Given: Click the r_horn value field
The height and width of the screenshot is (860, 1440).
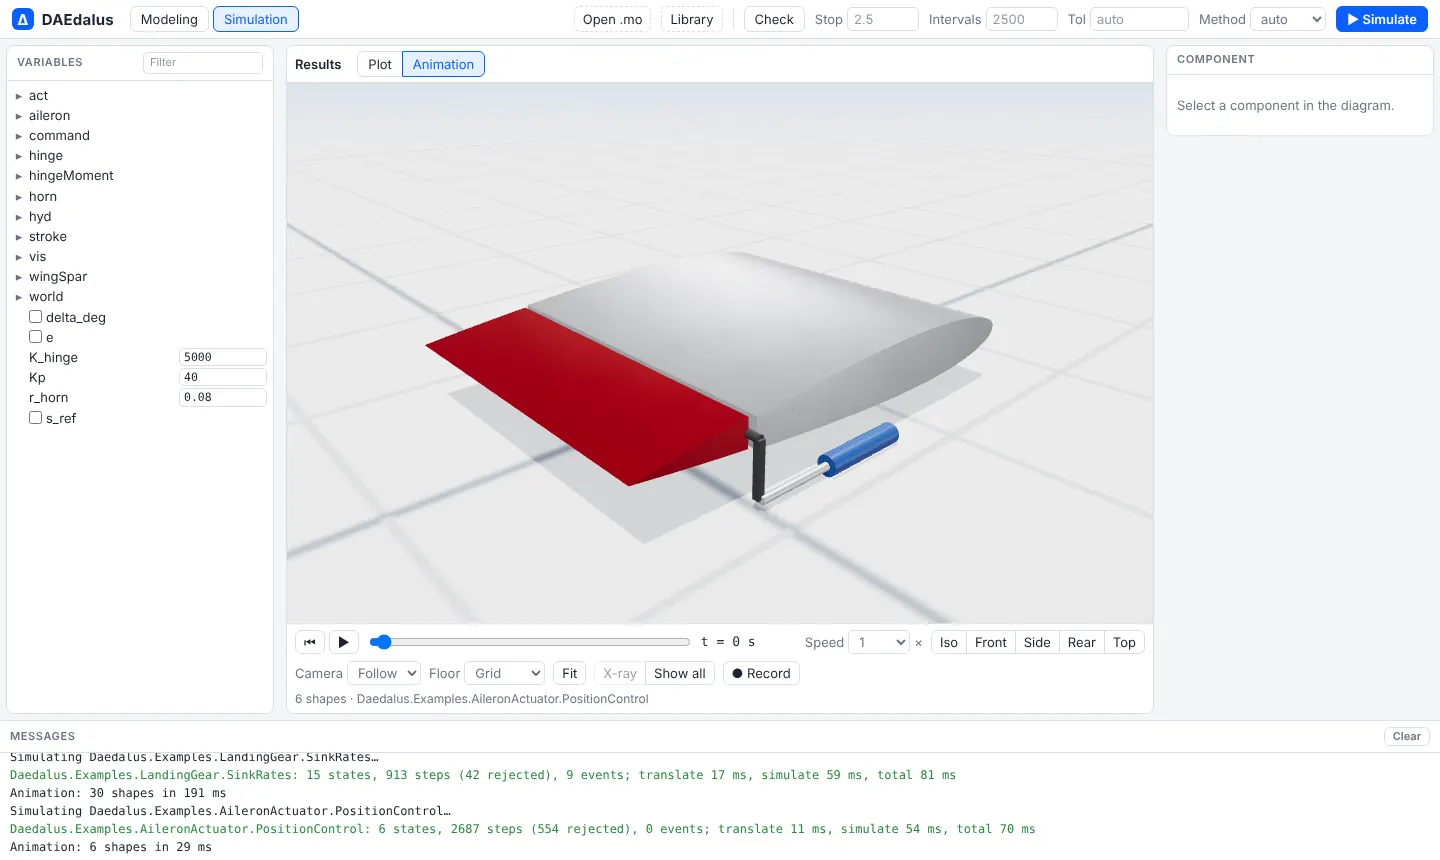Looking at the screenshot, I should point(223,397).
